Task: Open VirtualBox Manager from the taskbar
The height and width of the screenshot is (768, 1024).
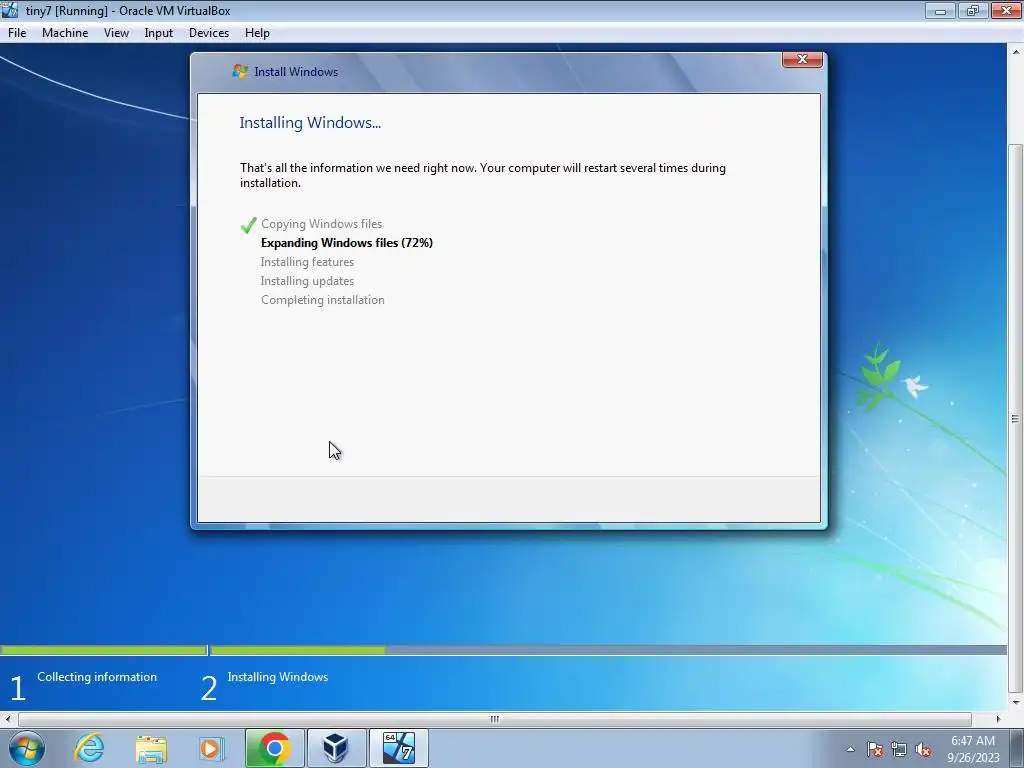Action: pyautogui.click(x=336, y=748)
